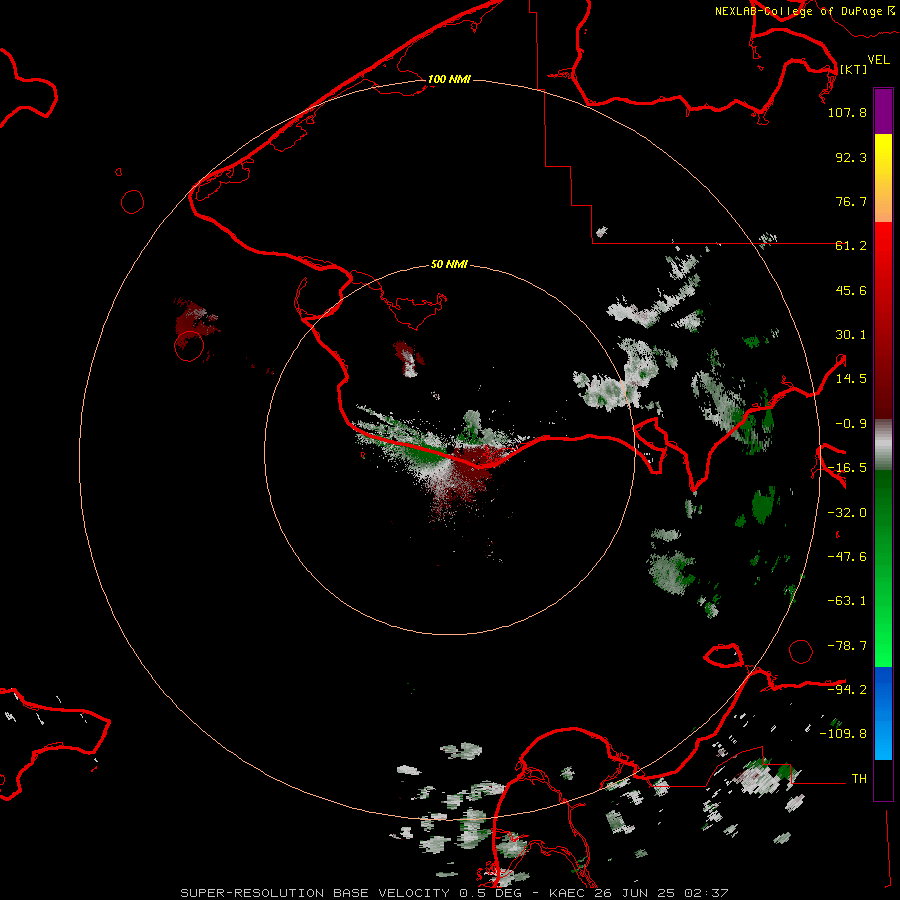The height and width of the screenshot is (900, 900).
Task: Click the VEL legend title
Action: pos(878,60)
